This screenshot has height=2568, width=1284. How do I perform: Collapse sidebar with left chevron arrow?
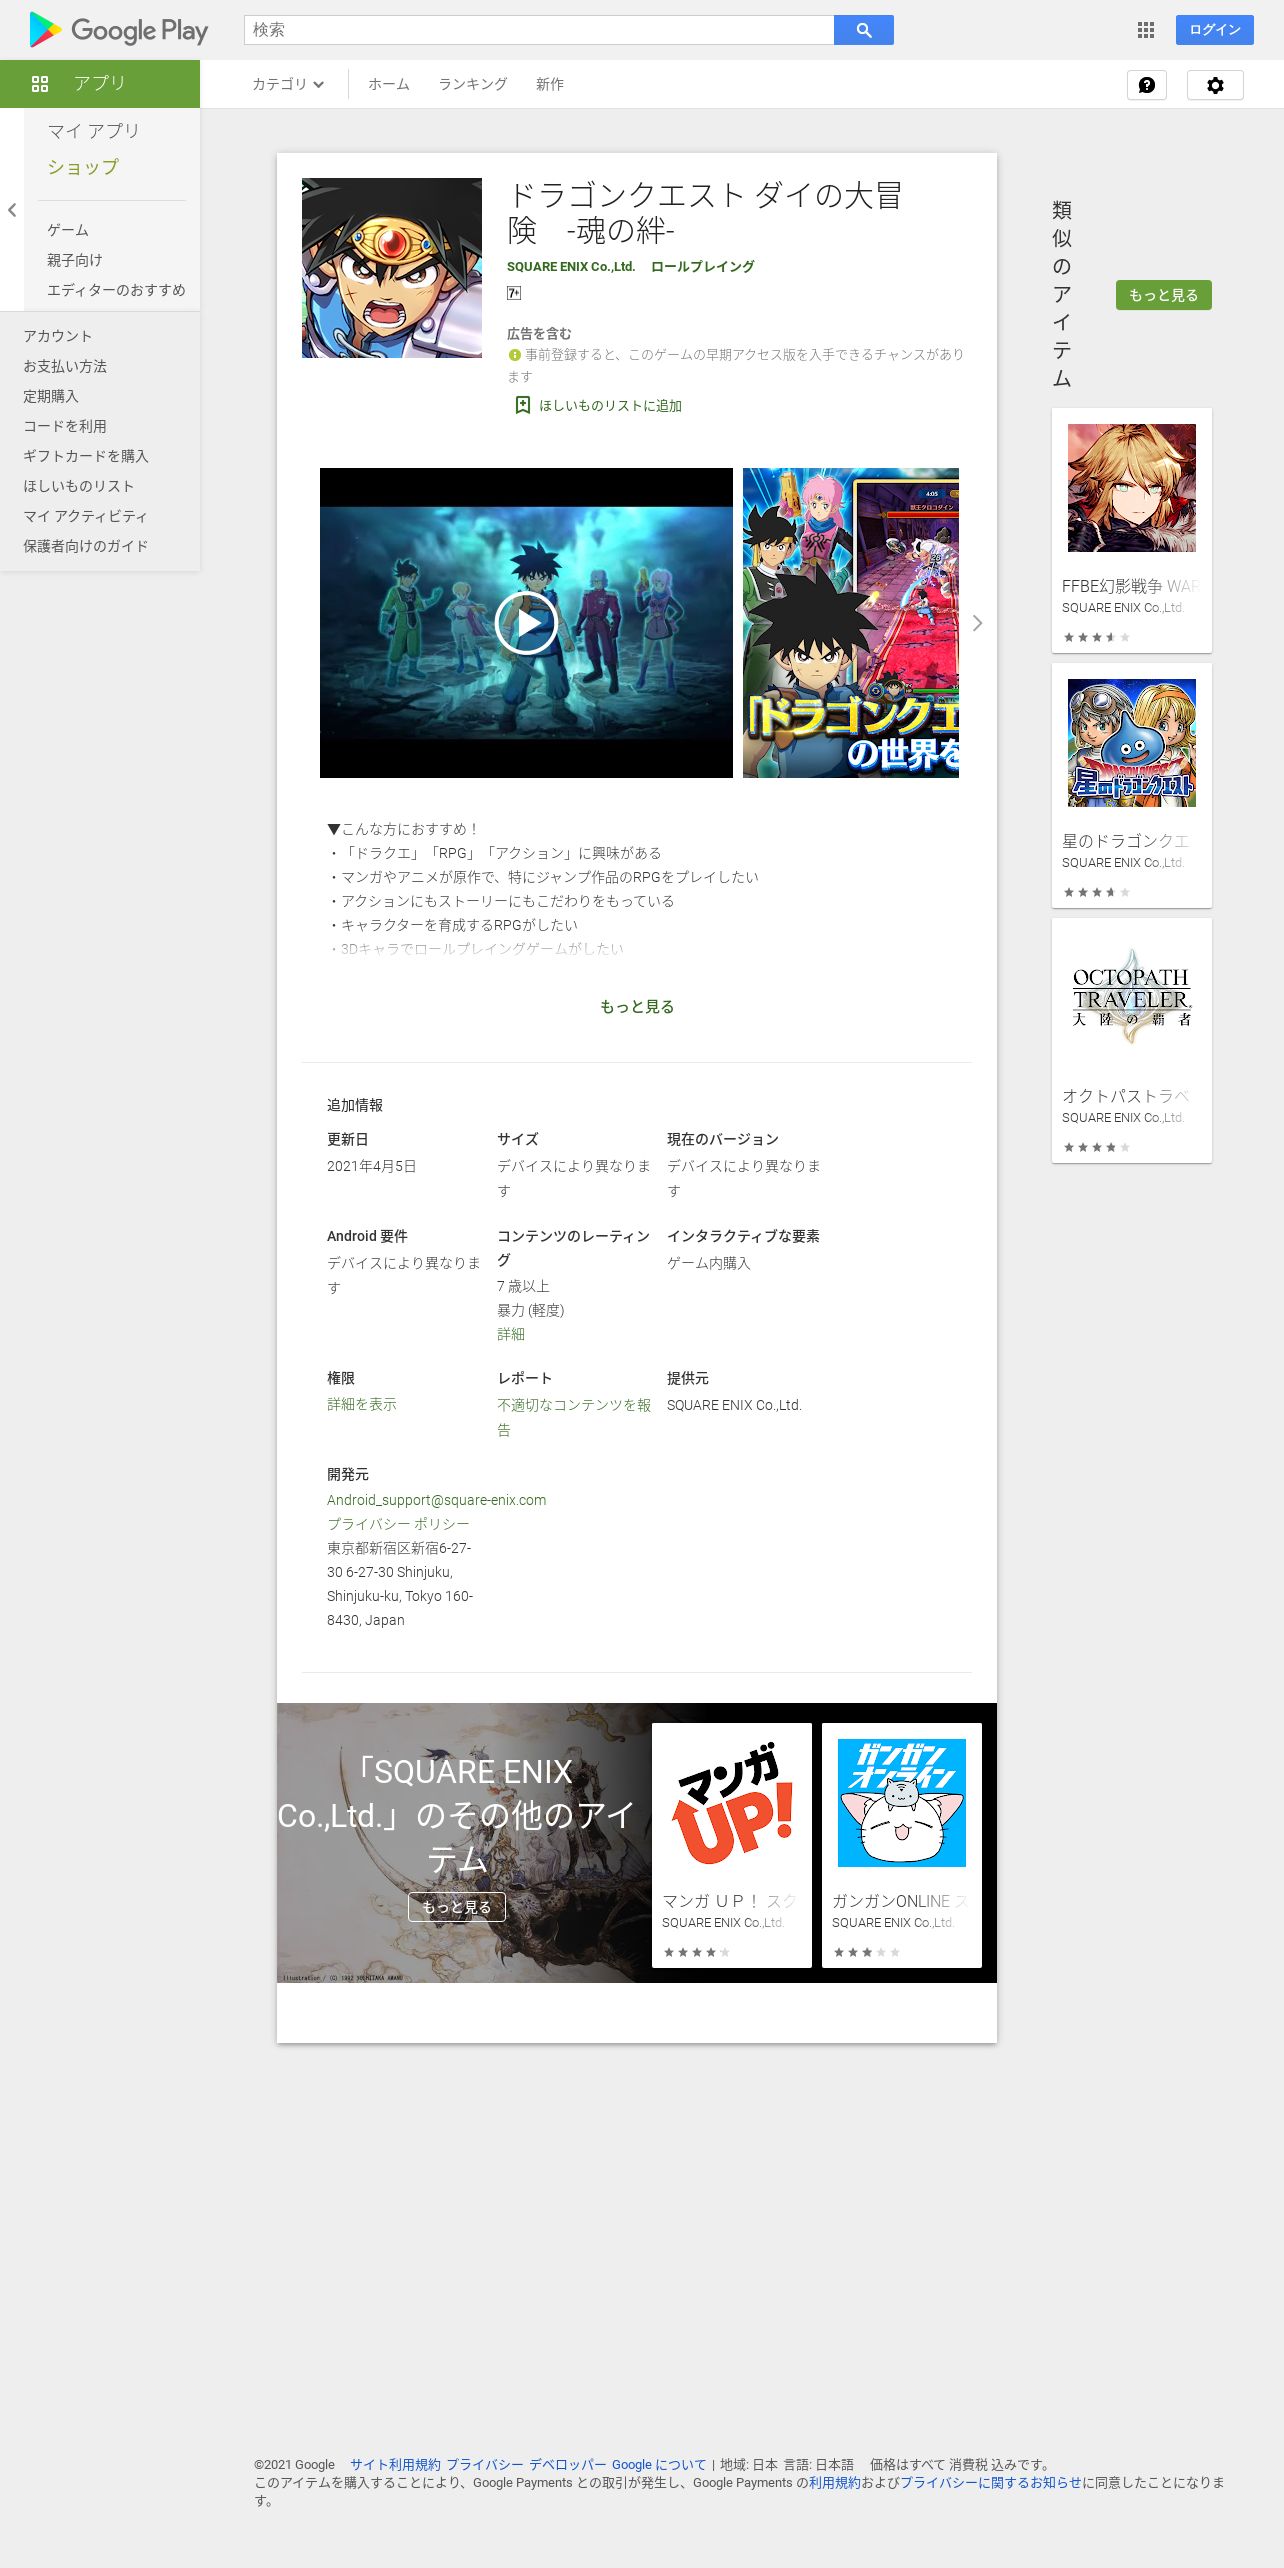[x=12, y=210]
